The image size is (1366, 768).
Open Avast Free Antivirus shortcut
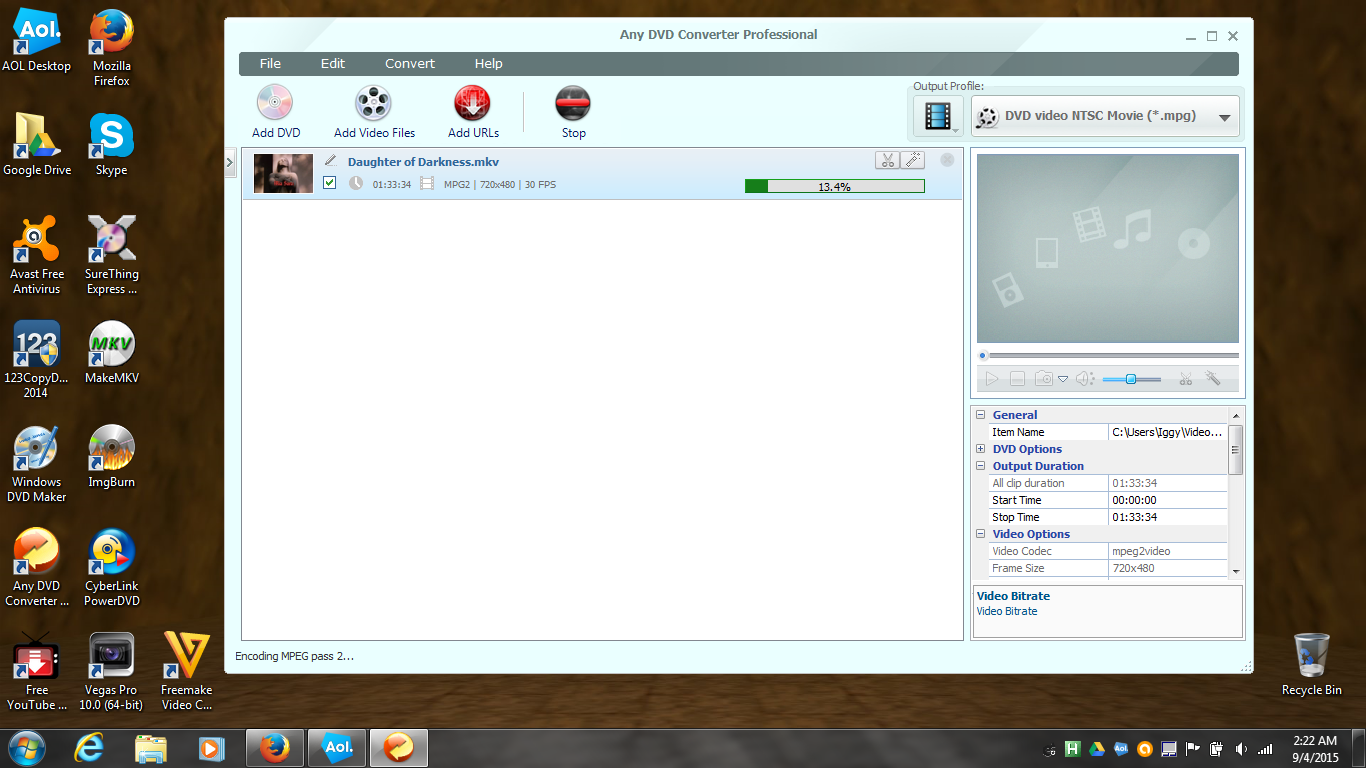pyautogui.click(x=36, y=256)
